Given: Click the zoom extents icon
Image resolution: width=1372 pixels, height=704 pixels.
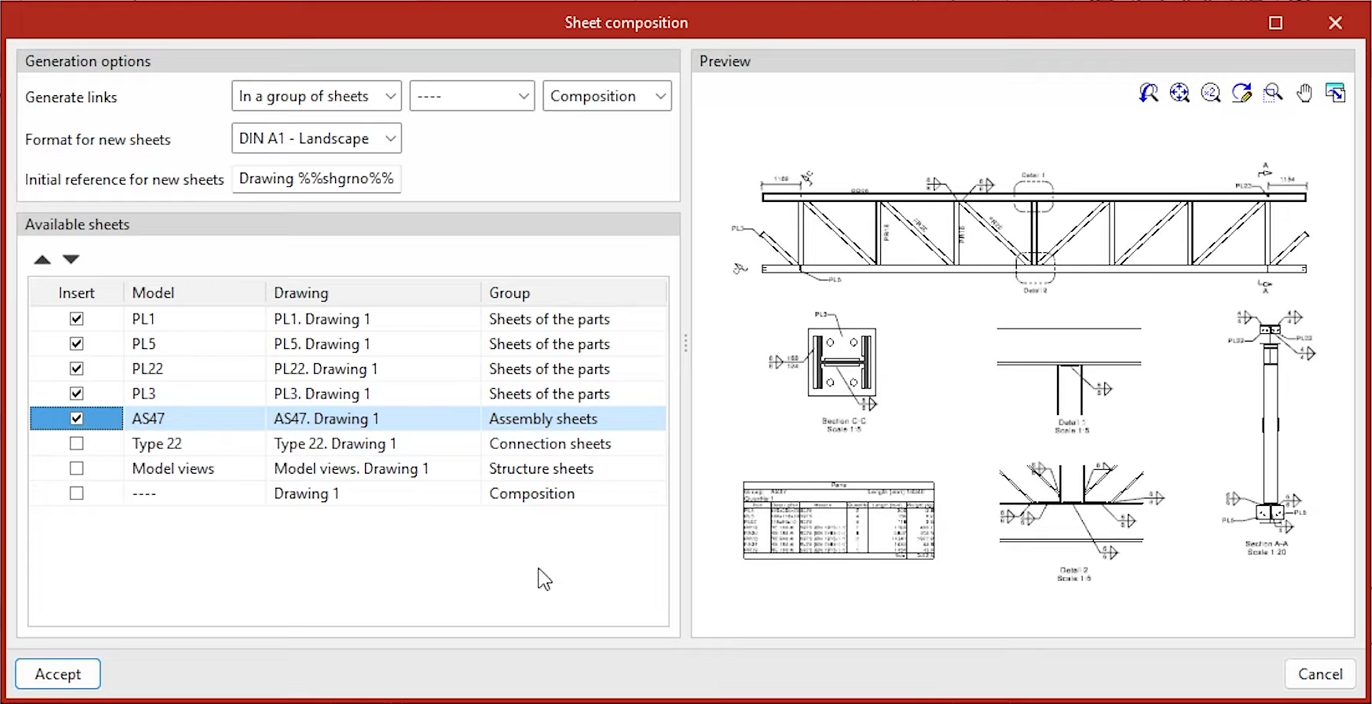Looking at the screenshot, I should click(x=1180, y=93).
